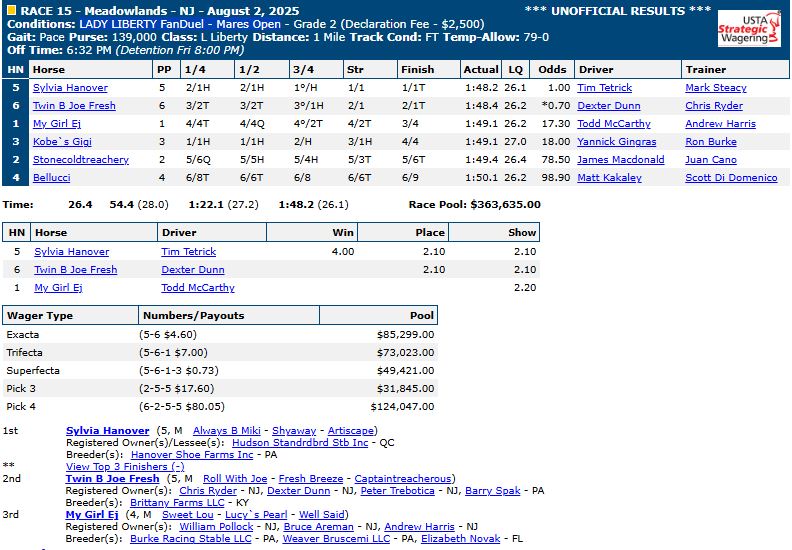Open the Stonecoldtreachery horse link
This screenshot has width=792, height=550.
point(81,160)
